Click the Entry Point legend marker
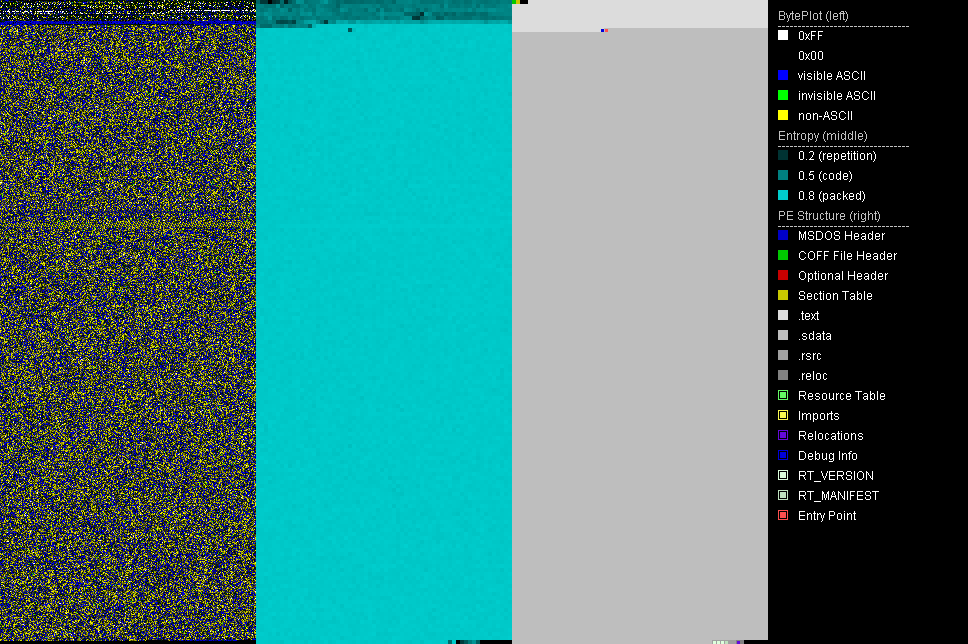The image size is (968, 644). tap(783, 516)
